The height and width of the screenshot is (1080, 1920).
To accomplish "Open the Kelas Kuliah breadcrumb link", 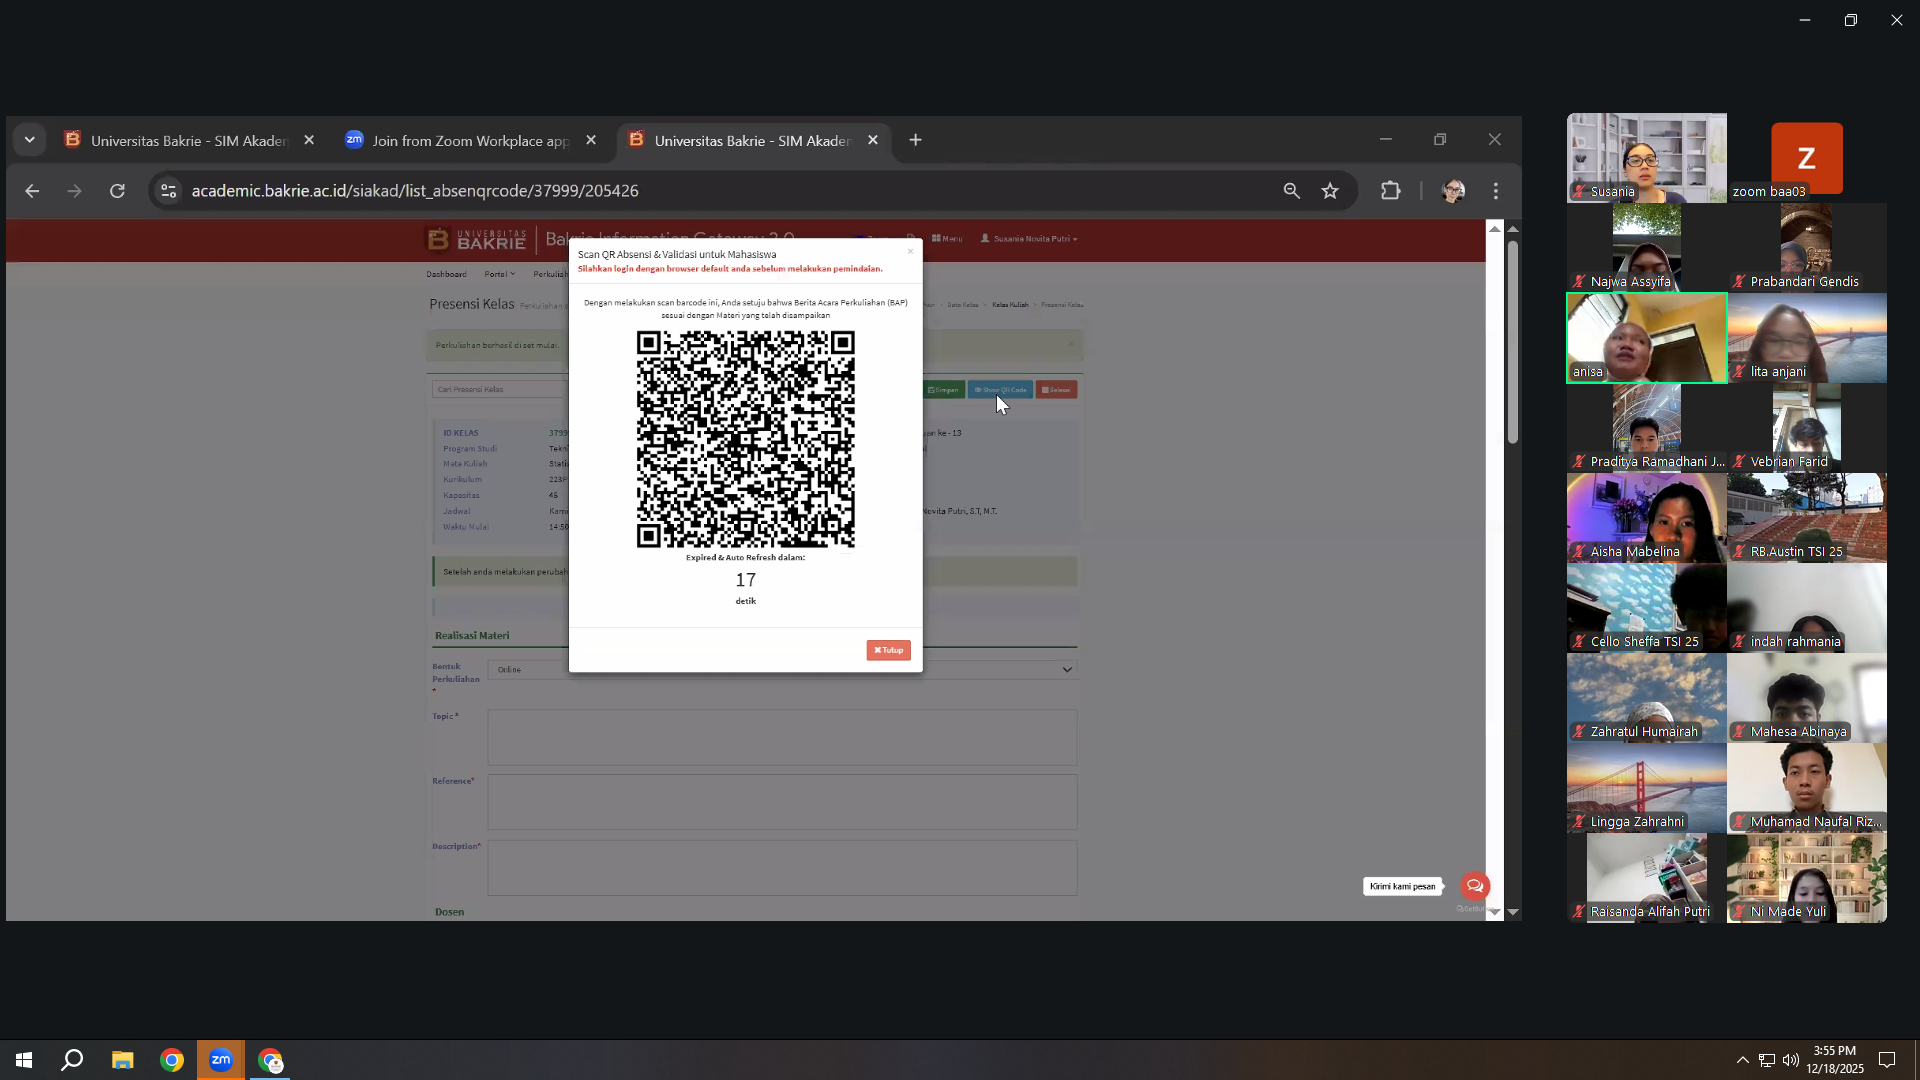I will pyautogui.click(x=1010, y=305).
